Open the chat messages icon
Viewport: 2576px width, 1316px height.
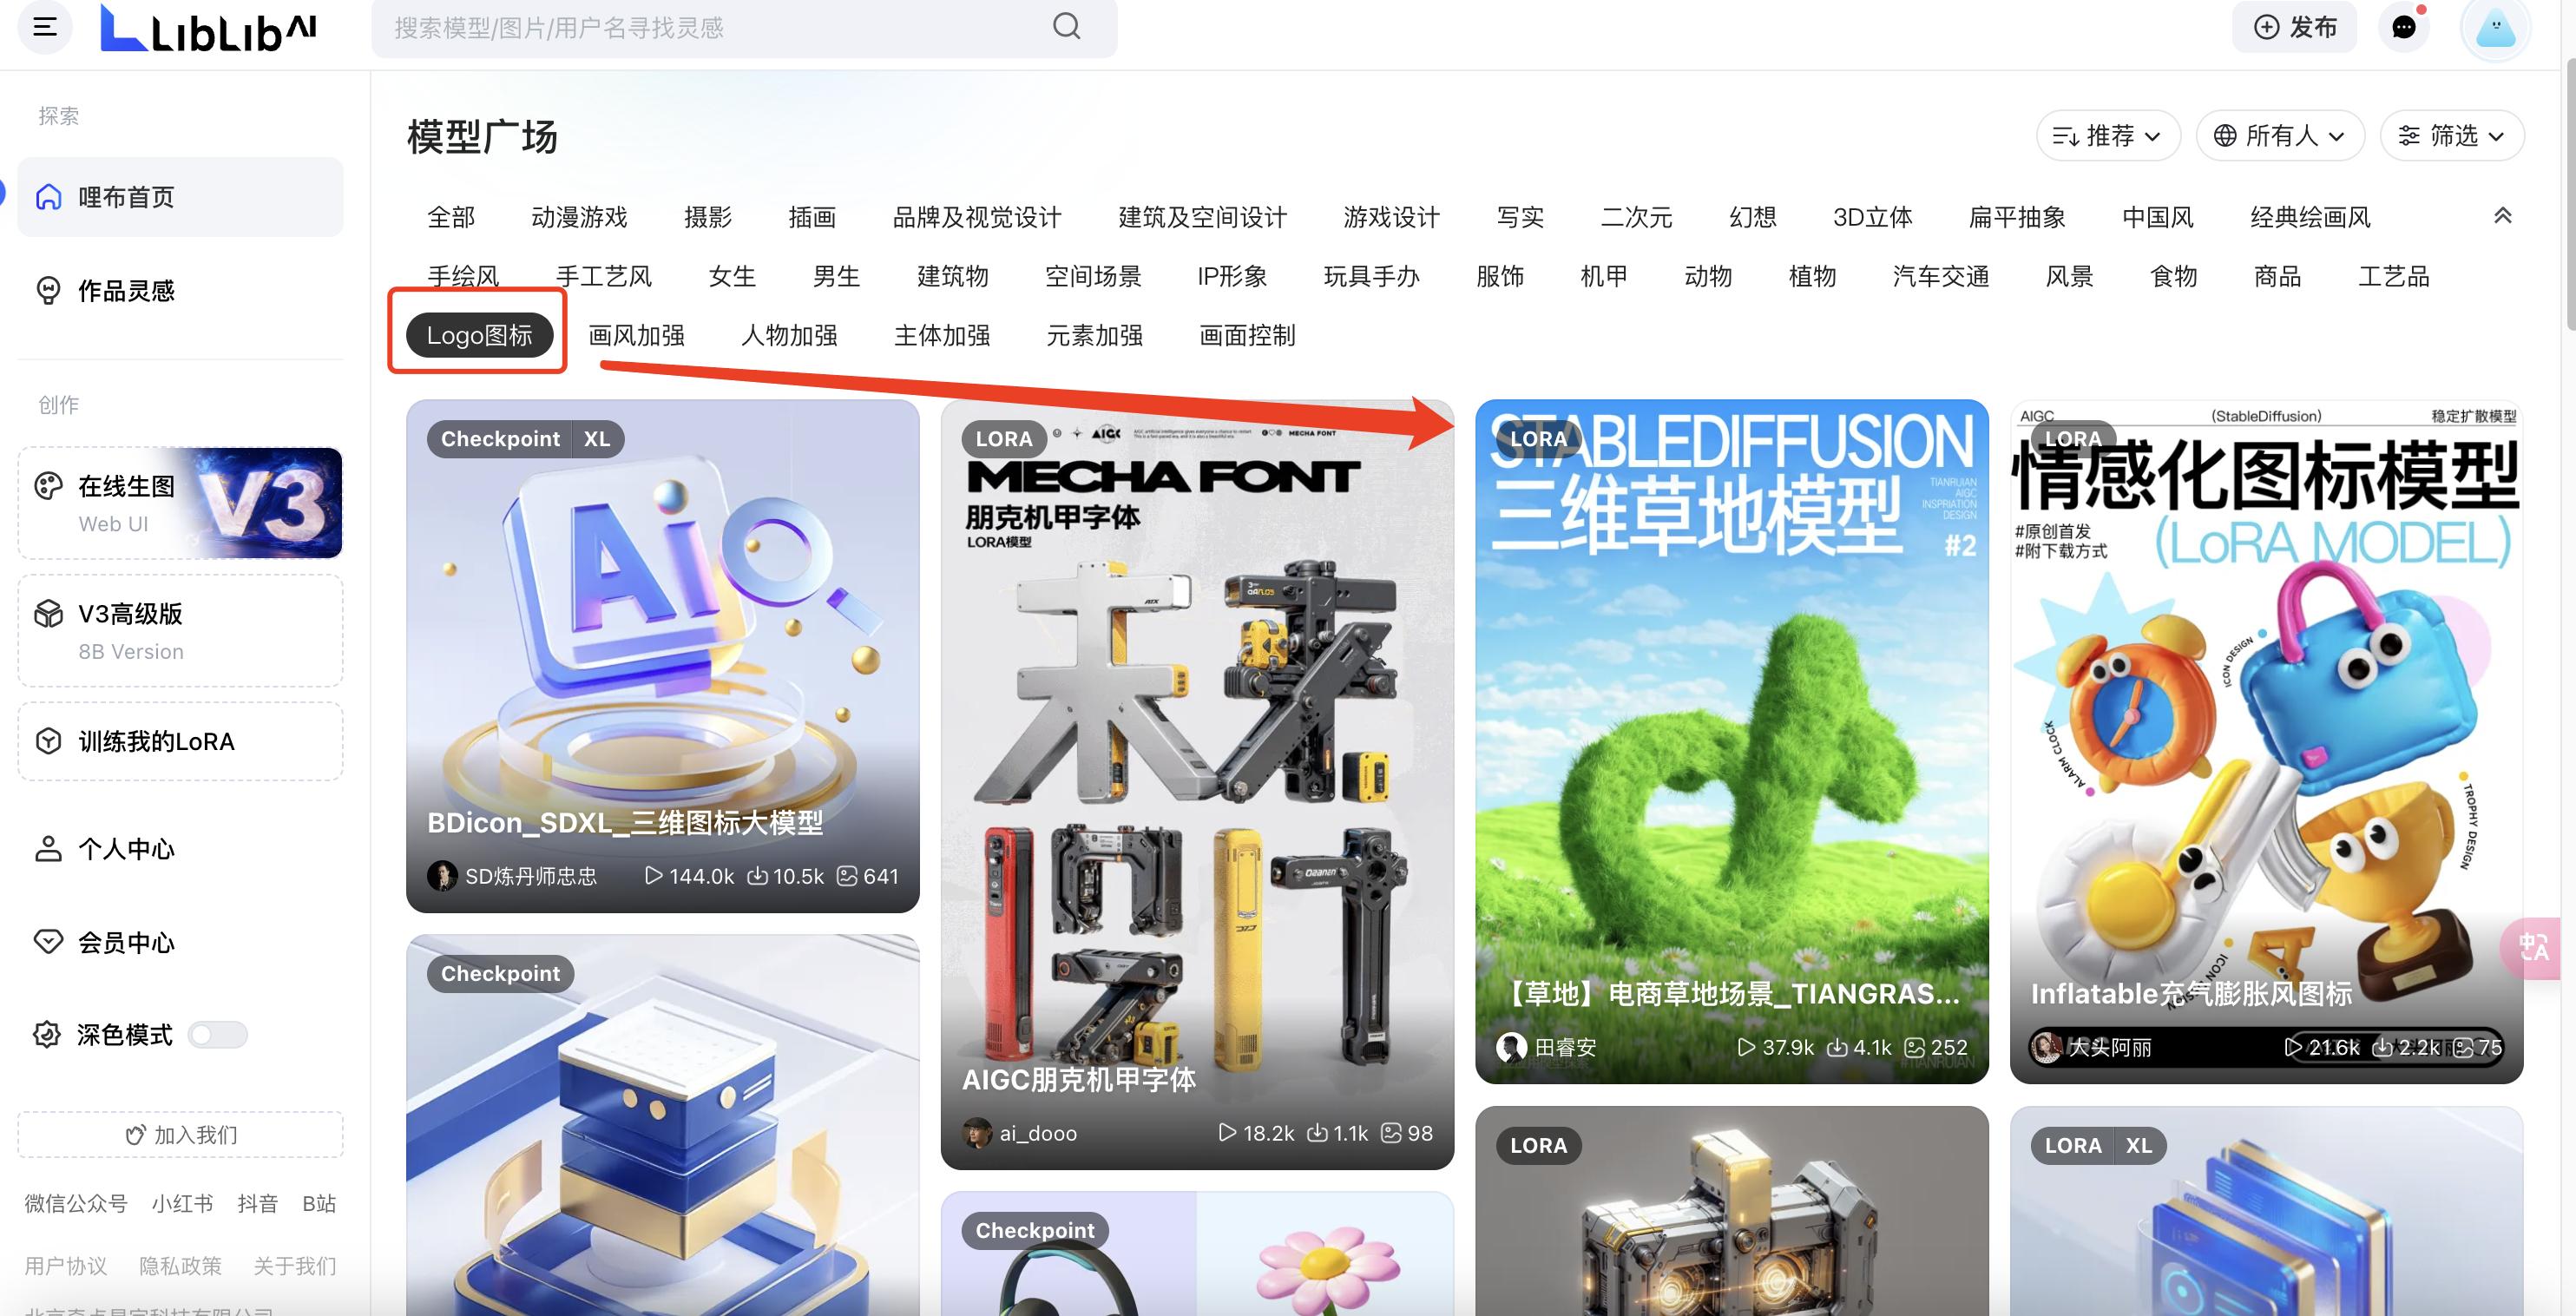pyautogui.click(x=2404, y=27)
